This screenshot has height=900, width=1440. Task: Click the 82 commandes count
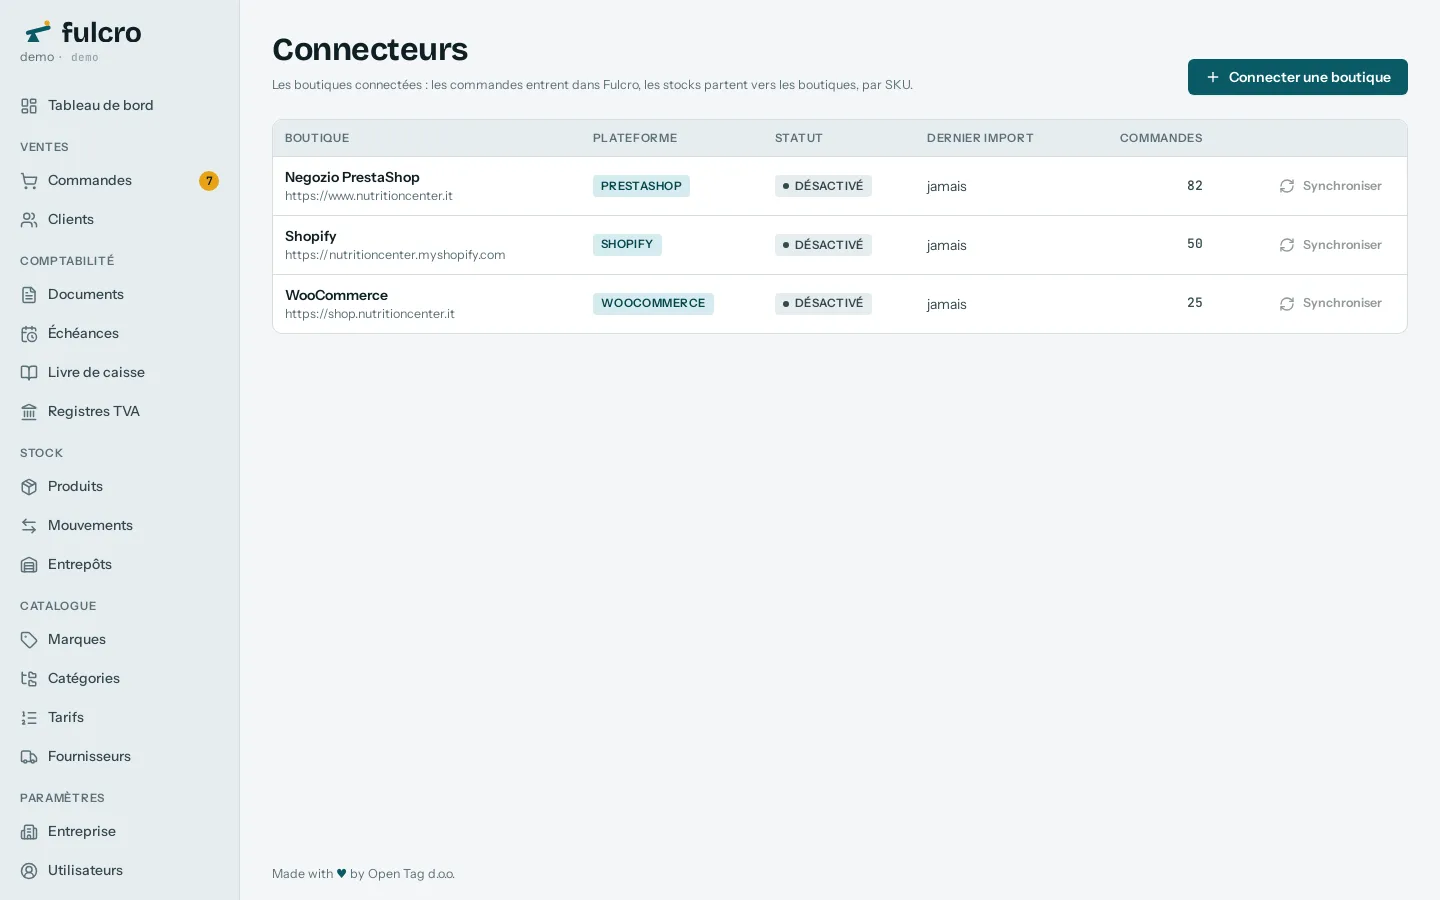tap(1195, 186)
